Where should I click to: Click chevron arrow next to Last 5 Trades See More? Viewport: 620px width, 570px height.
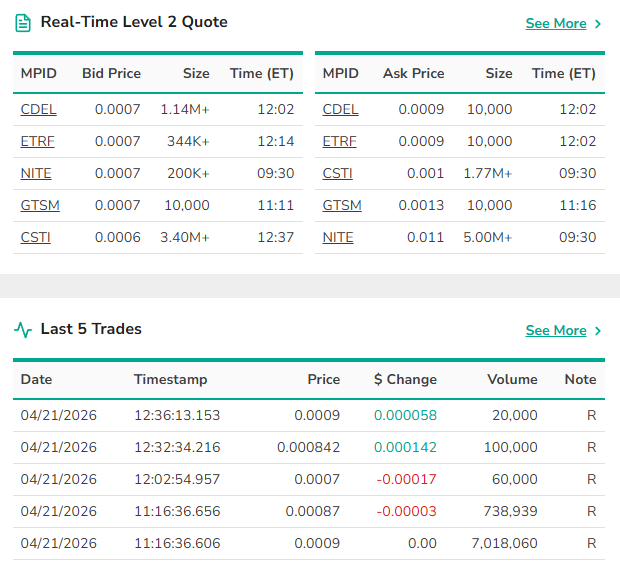[598, 330]
